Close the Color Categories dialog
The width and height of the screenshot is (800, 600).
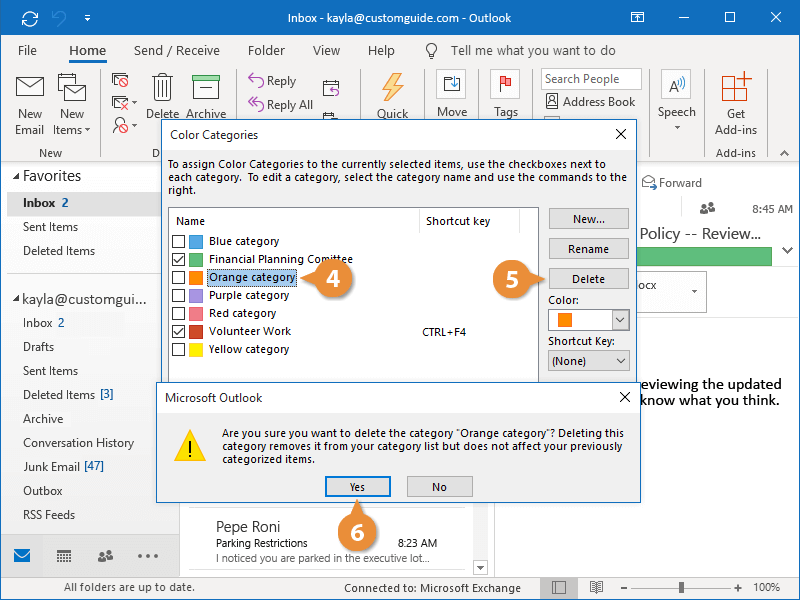[621, 134]
